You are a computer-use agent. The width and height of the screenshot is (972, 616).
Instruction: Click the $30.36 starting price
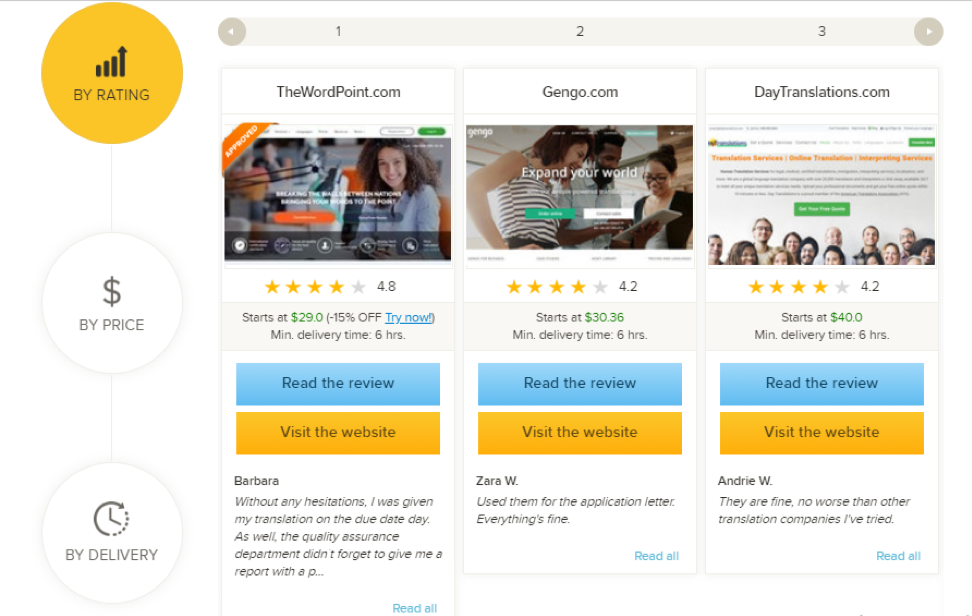pyautogui.click(x=604, y=317)
